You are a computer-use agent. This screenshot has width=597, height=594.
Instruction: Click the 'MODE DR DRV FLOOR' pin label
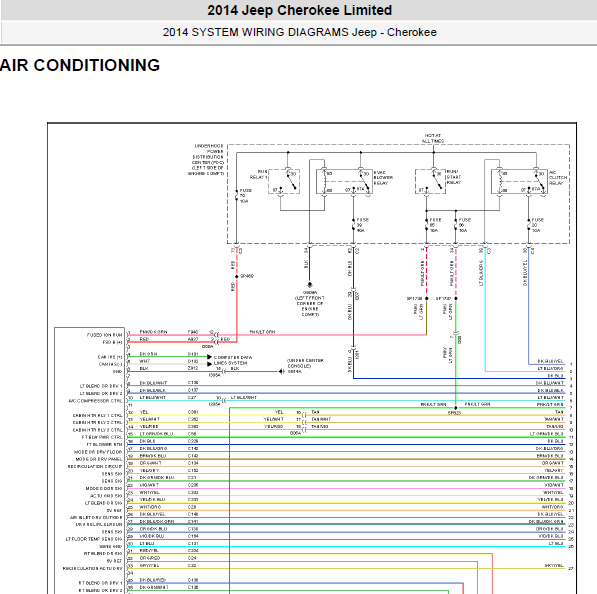pos(98,452)
